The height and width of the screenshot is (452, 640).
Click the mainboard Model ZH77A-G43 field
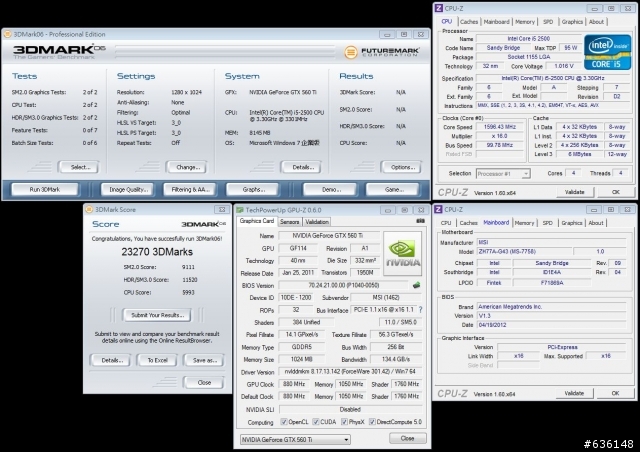click(x=524, y=252)
